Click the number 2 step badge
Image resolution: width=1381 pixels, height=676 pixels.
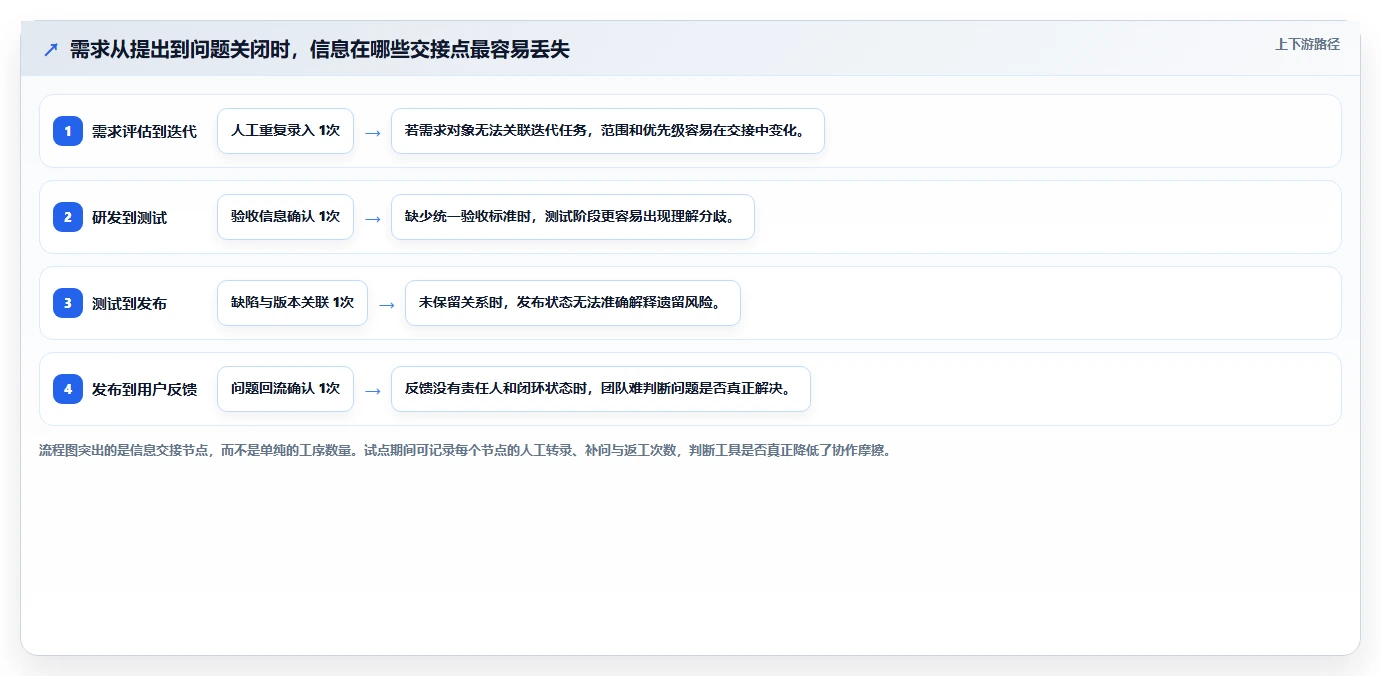point(68,217)
